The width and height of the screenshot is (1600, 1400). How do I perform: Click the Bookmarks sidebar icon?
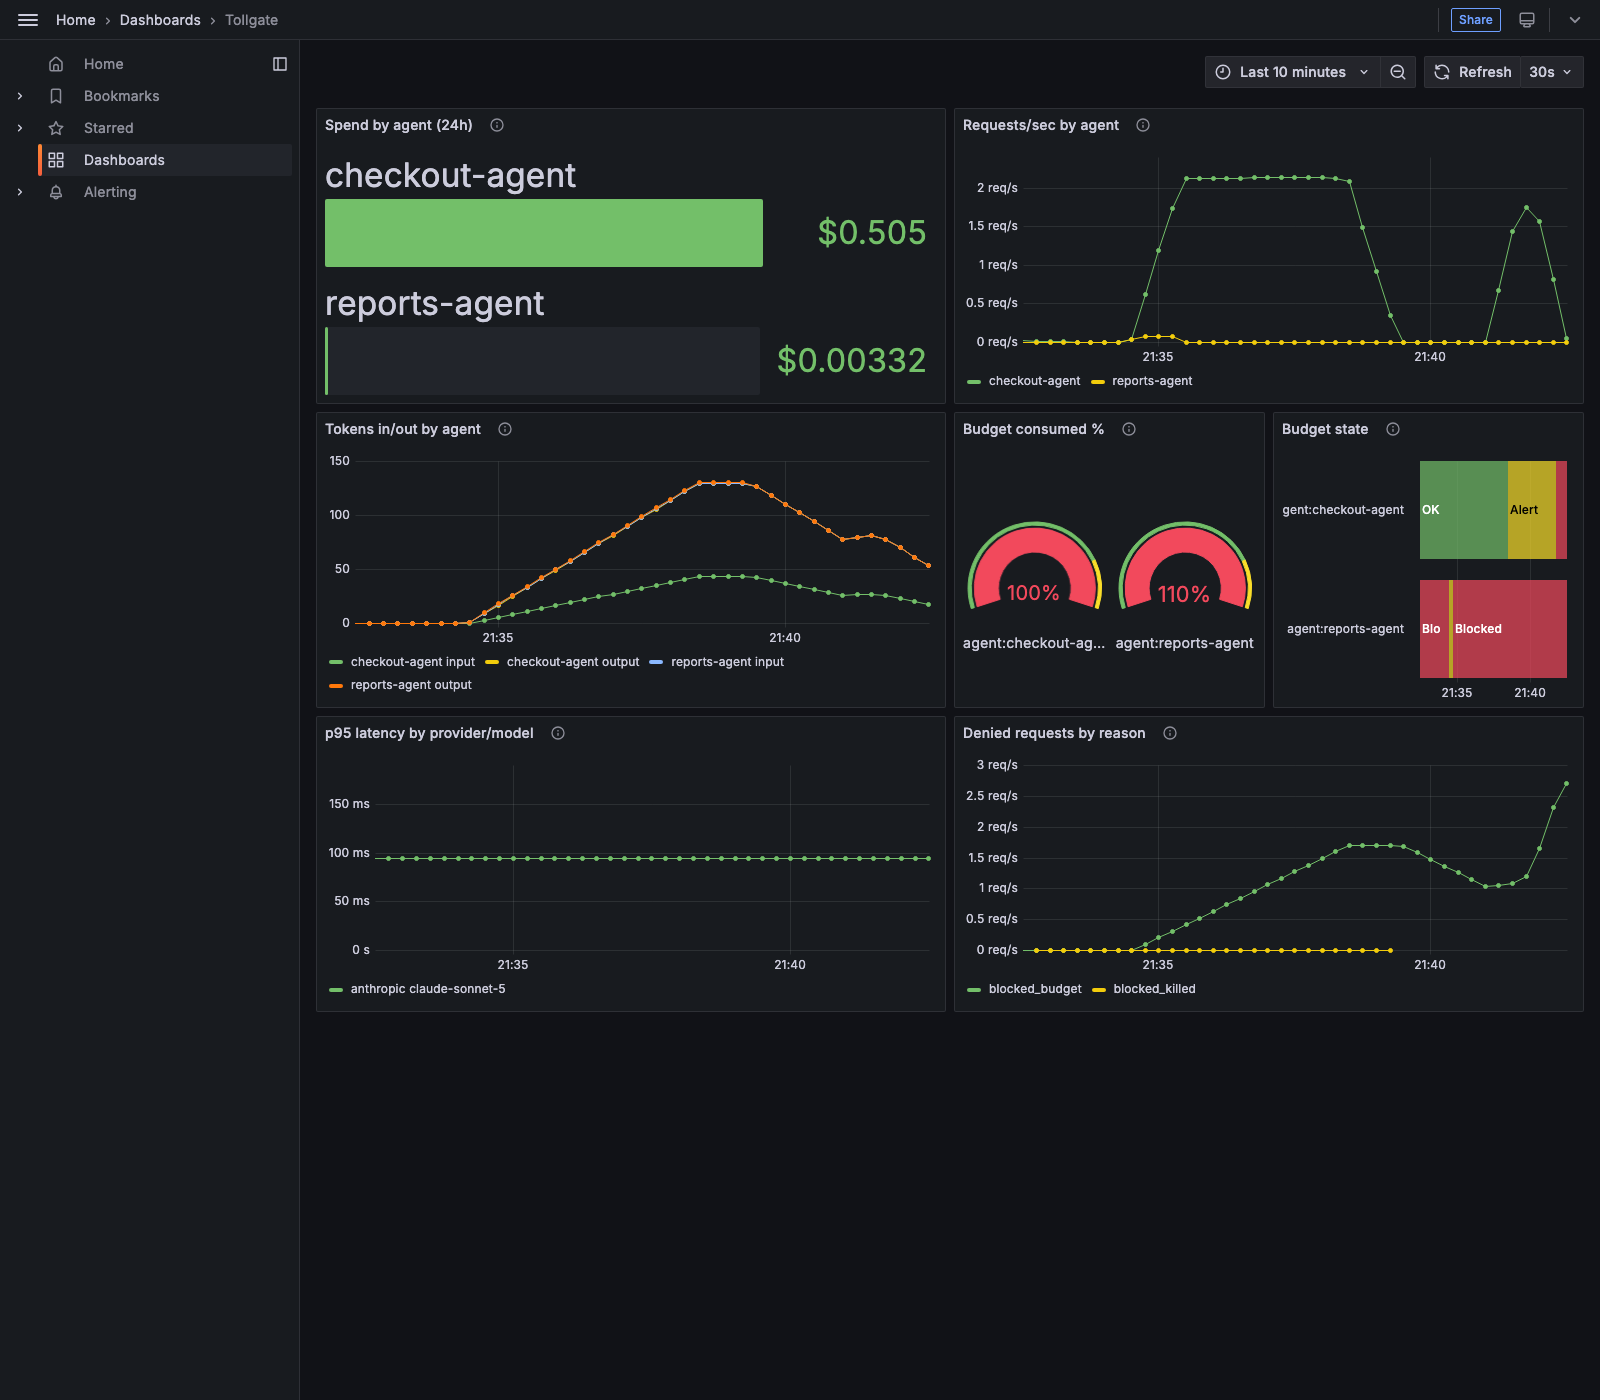point(56,96)
